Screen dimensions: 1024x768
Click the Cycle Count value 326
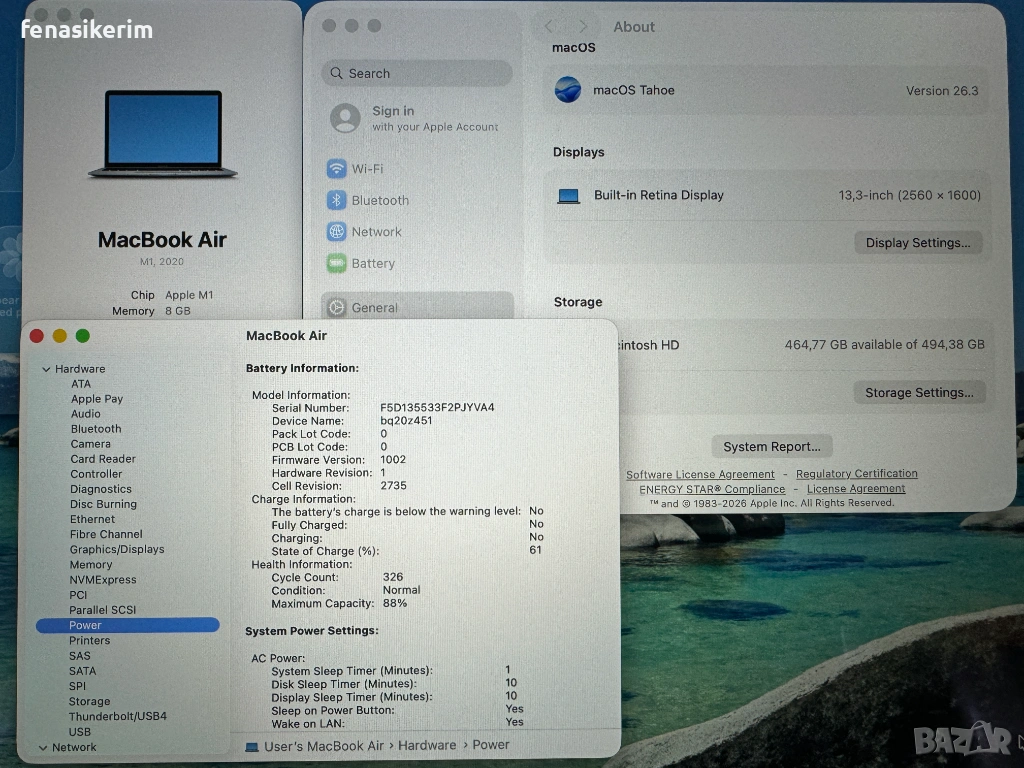pos(392,577)
